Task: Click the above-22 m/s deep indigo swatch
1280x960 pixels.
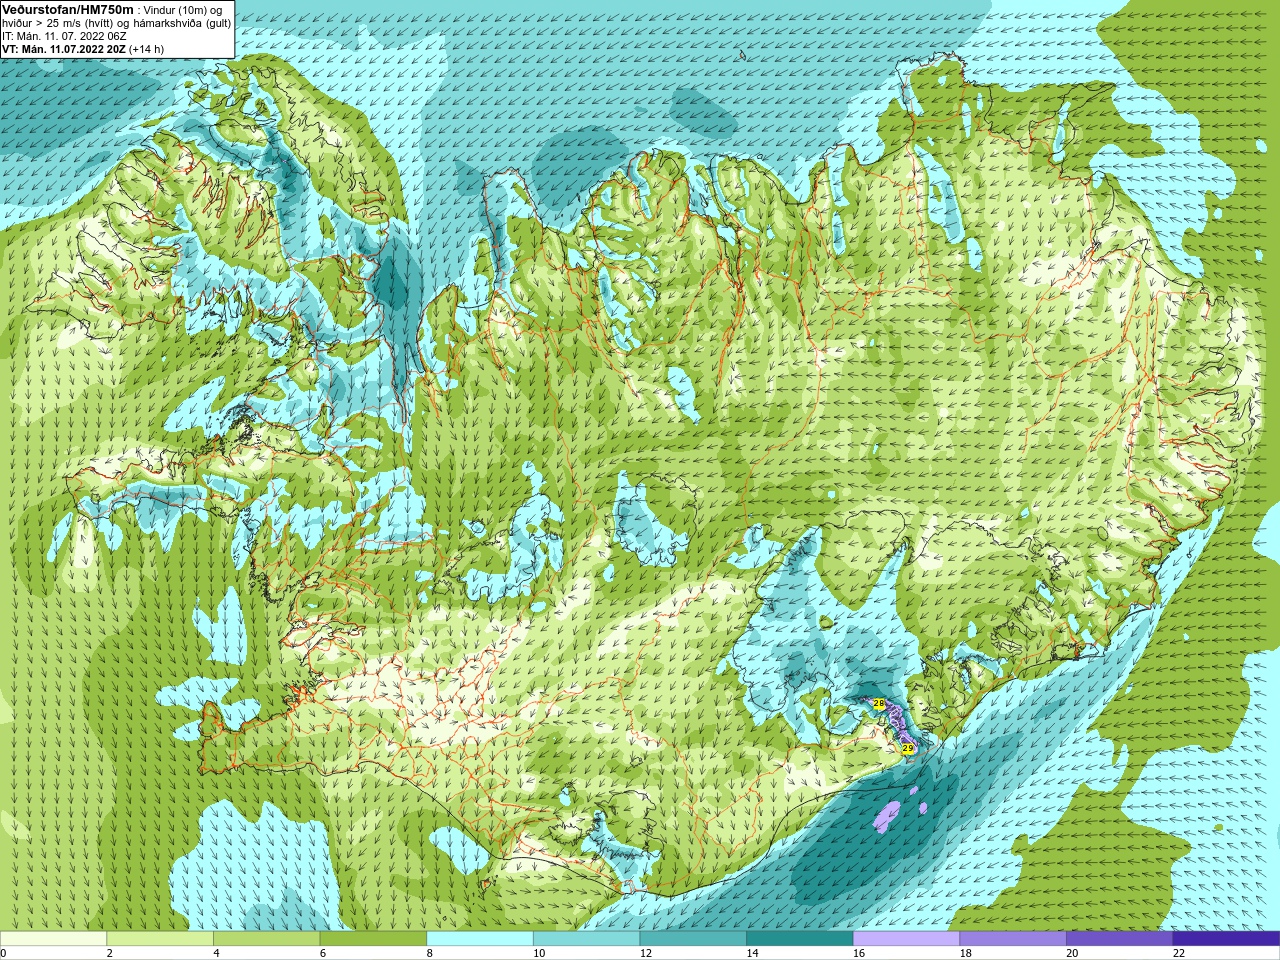Action: click(x=1227, y=939)
